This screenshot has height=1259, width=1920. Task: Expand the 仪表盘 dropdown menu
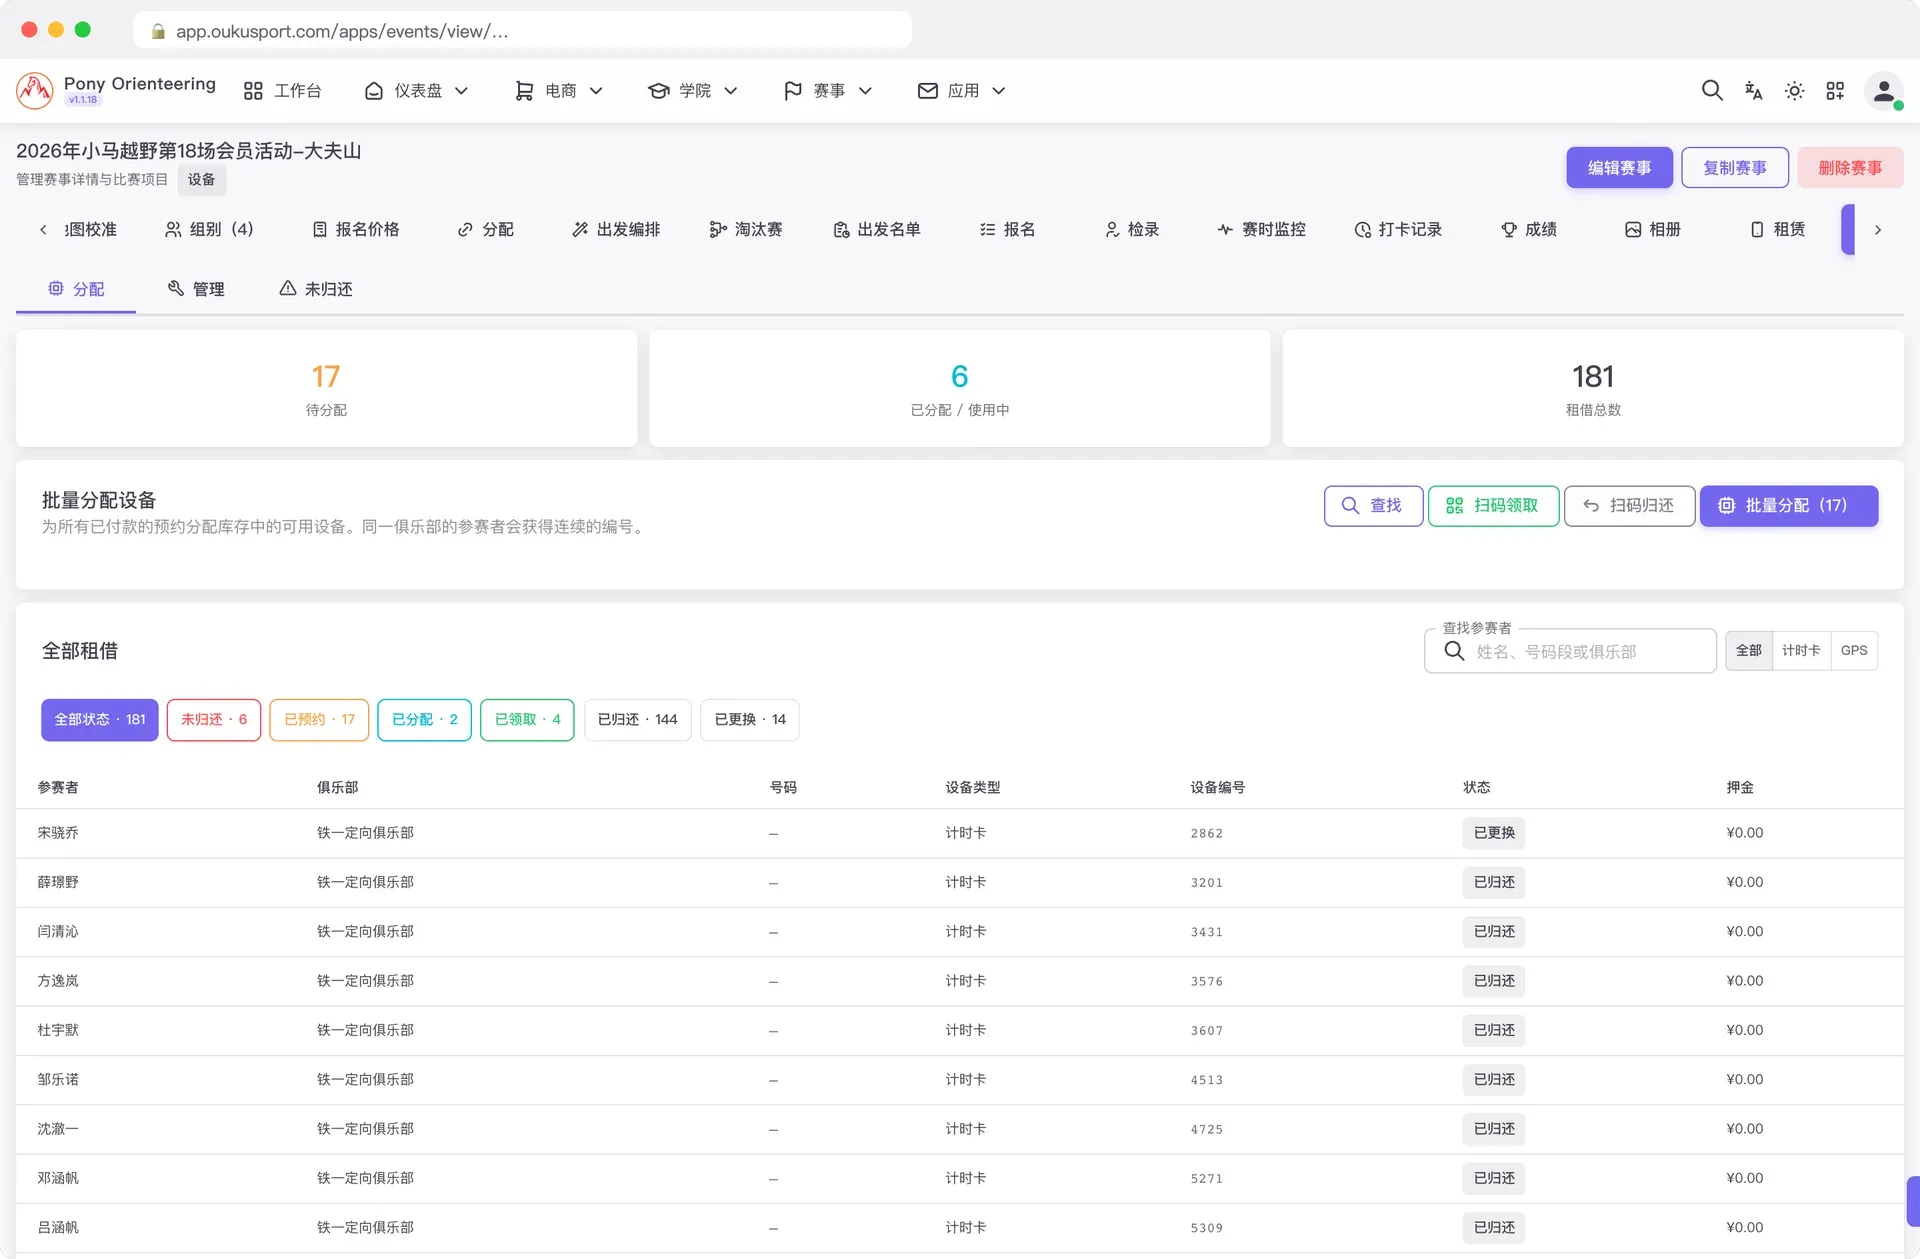[x=416, y=91]
